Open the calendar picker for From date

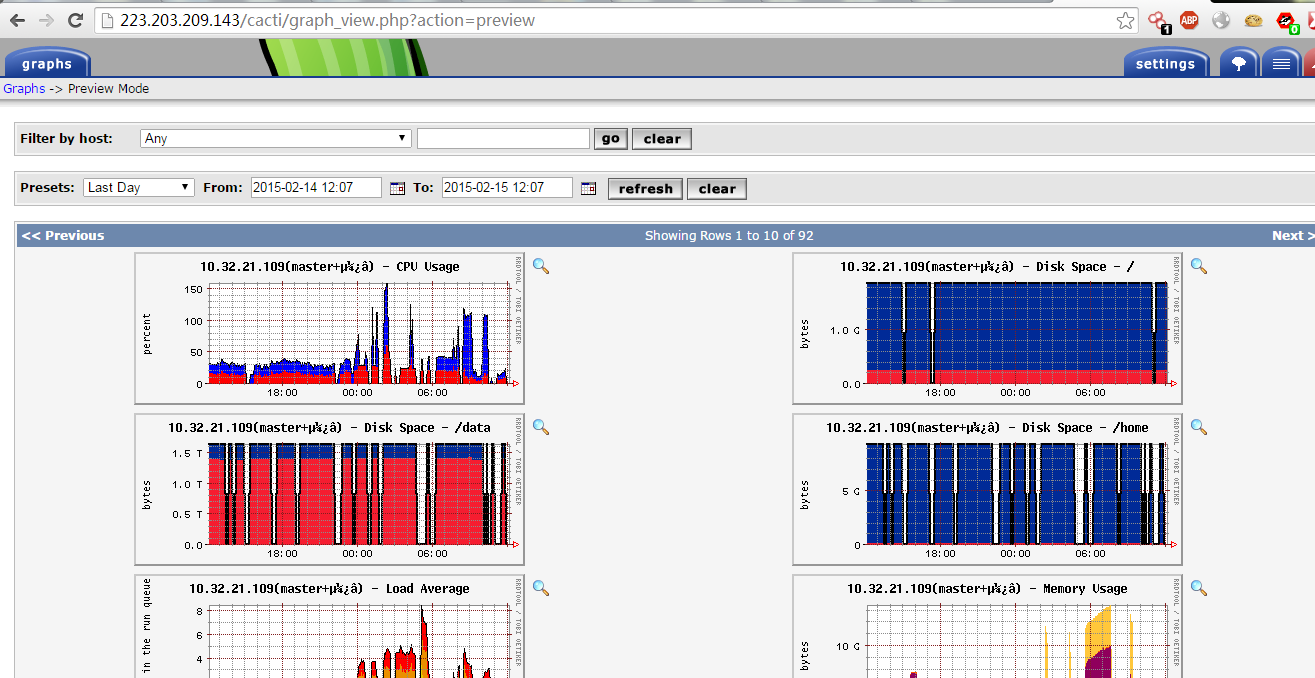[x=397, y=188]
